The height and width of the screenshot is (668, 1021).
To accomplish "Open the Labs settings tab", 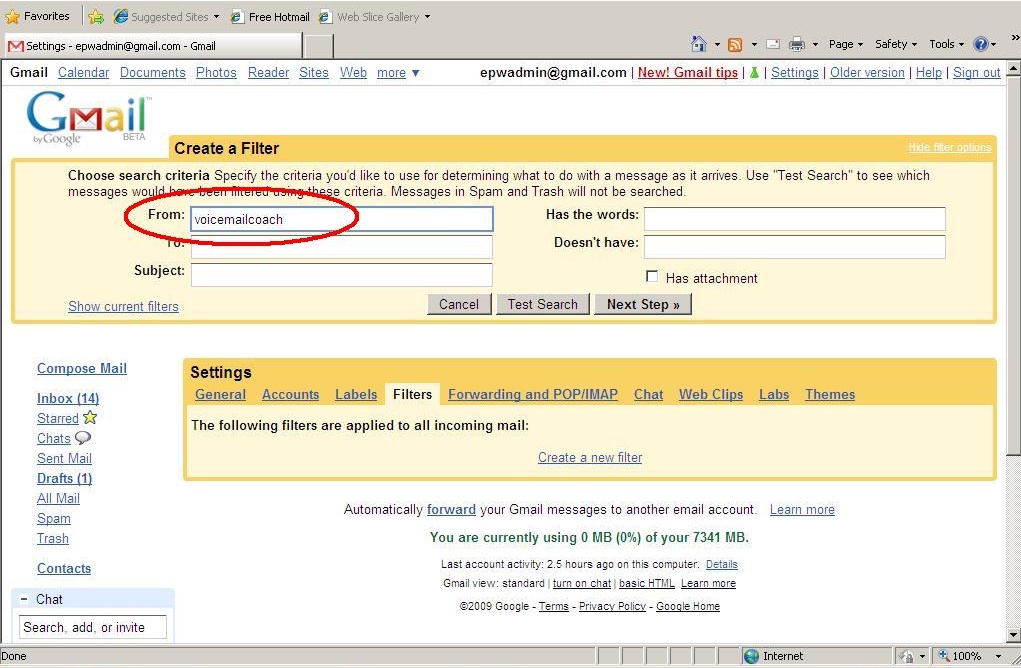I will pos(774,394).
